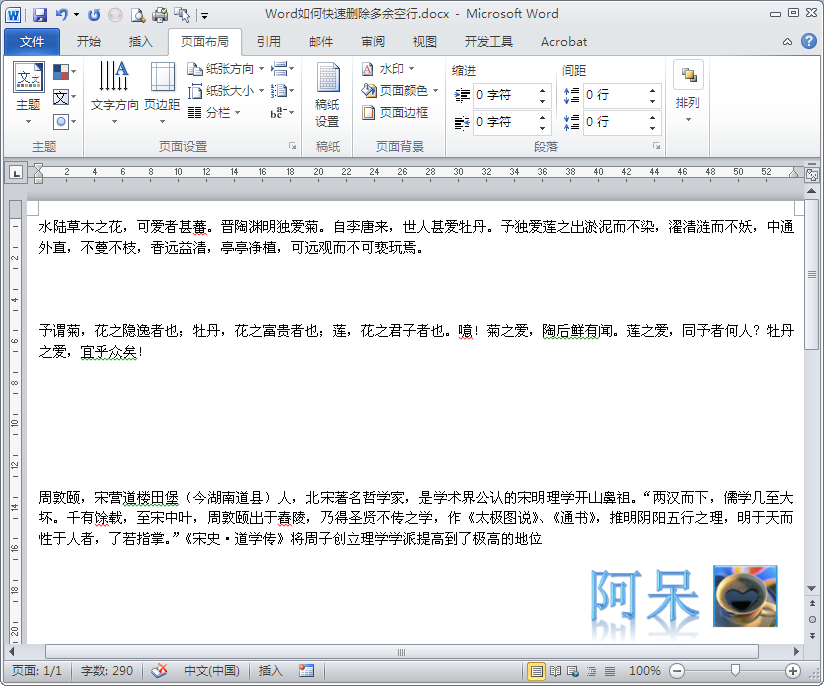
Task: Open the hyphenation icon menu
Action: pyautogui.click(x=282, y=112)
